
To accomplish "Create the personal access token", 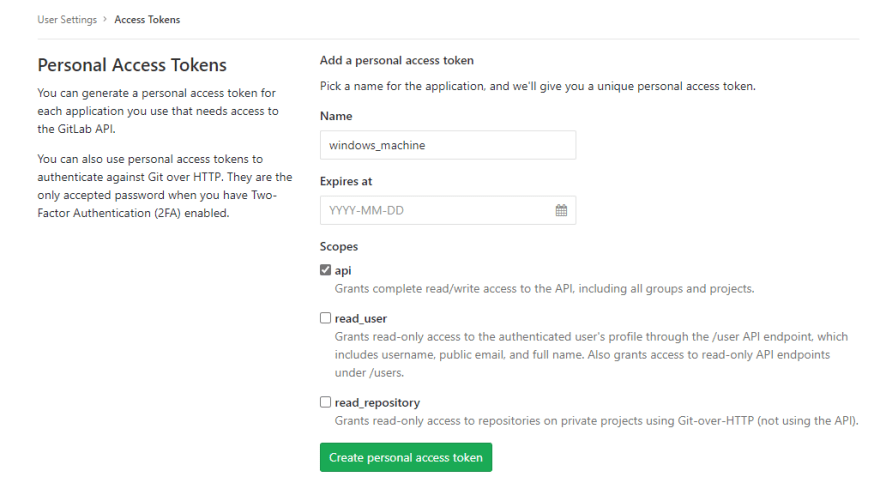I will click(406, 457).
